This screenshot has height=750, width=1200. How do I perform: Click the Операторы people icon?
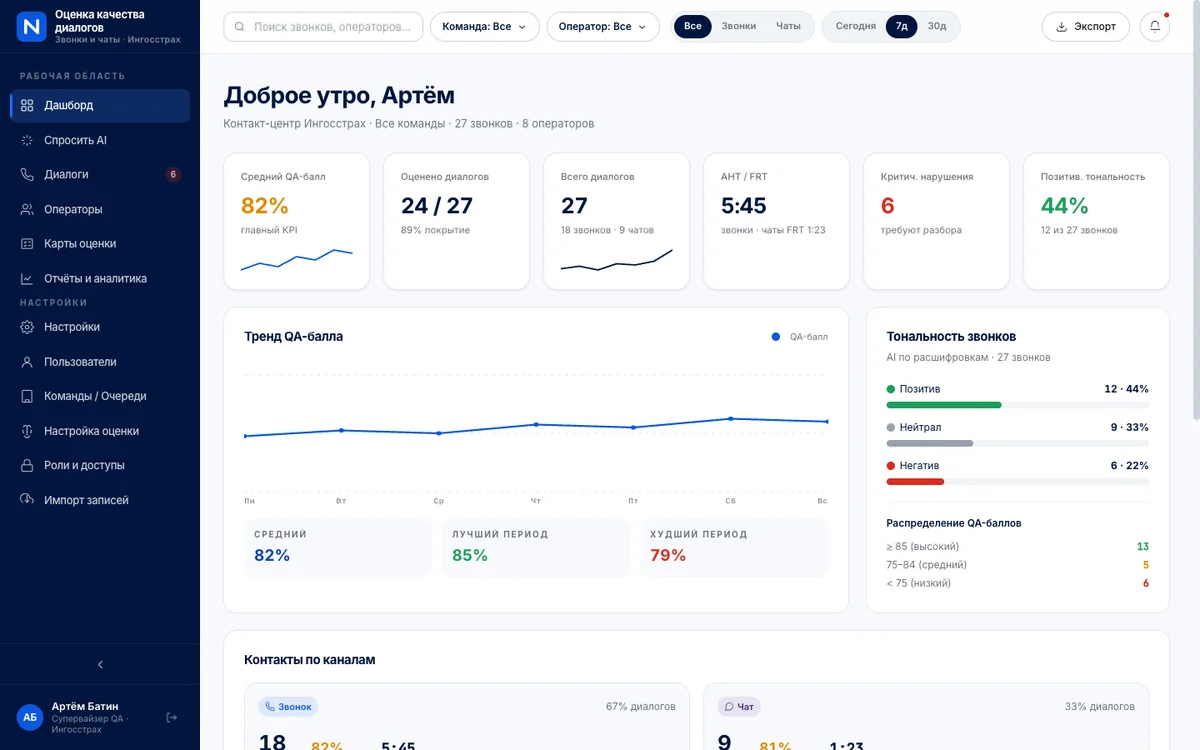(x=27, y=209)
